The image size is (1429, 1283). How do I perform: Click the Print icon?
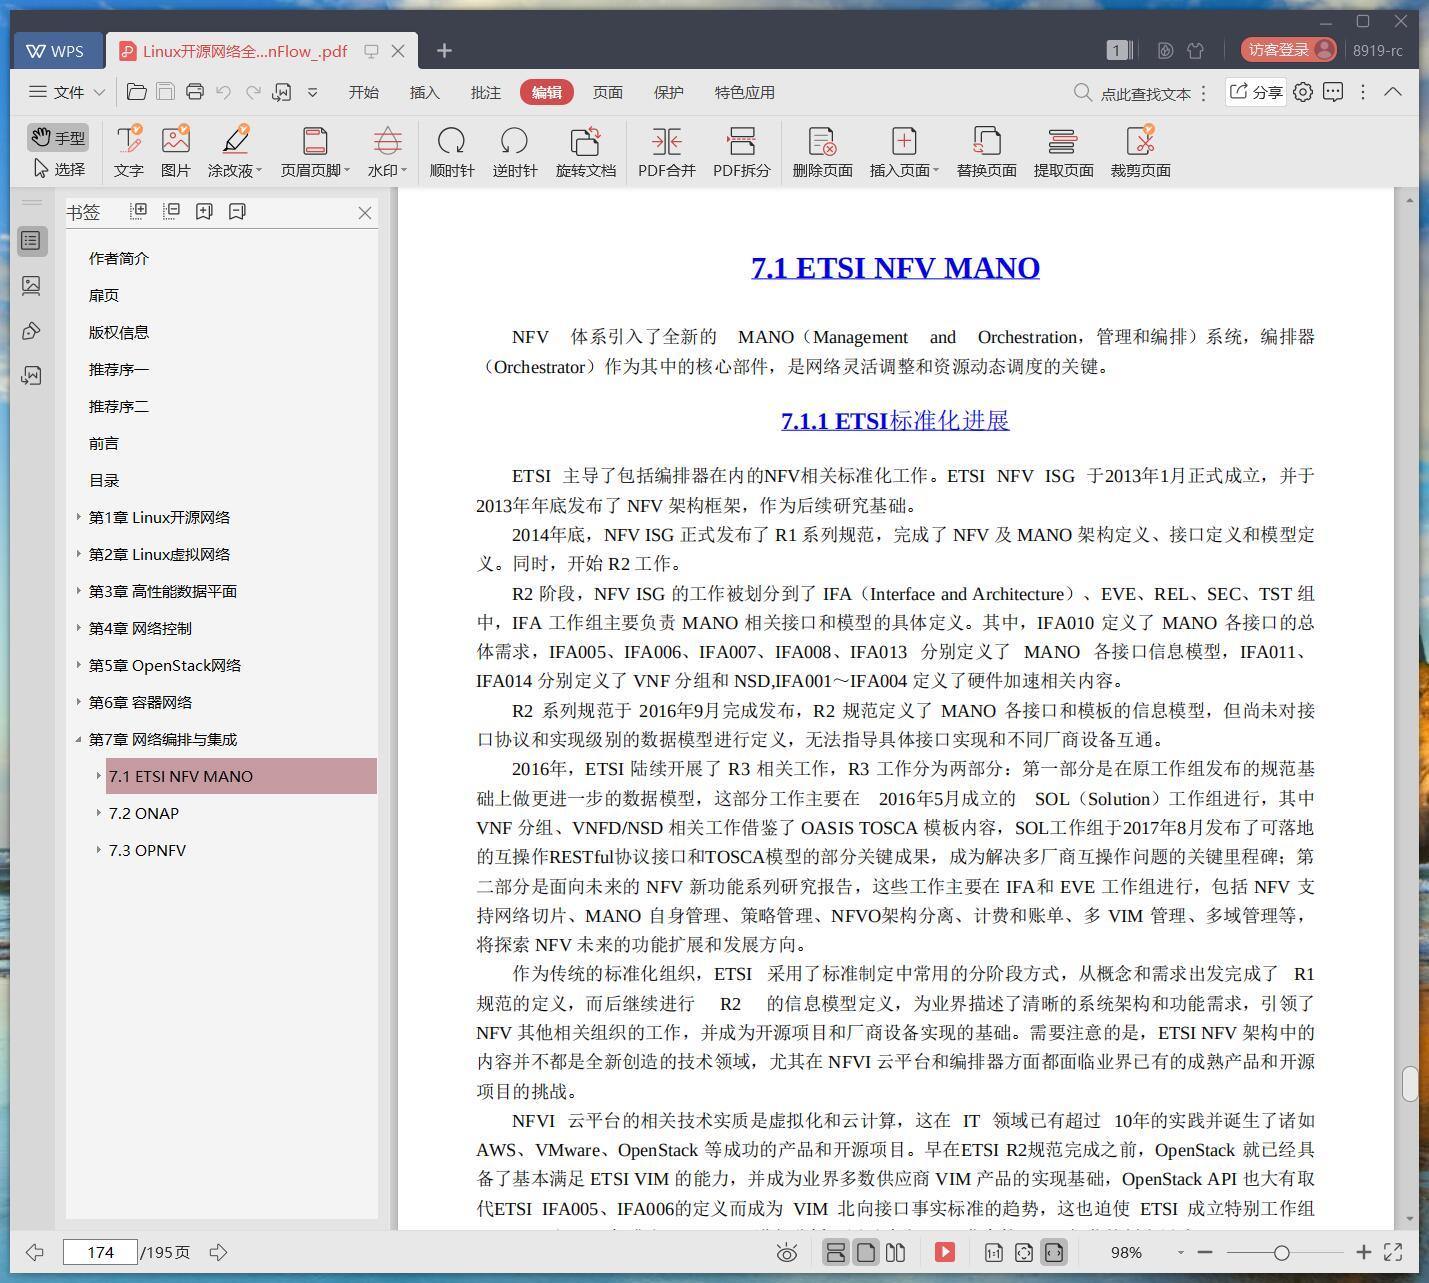pos(195,92)
